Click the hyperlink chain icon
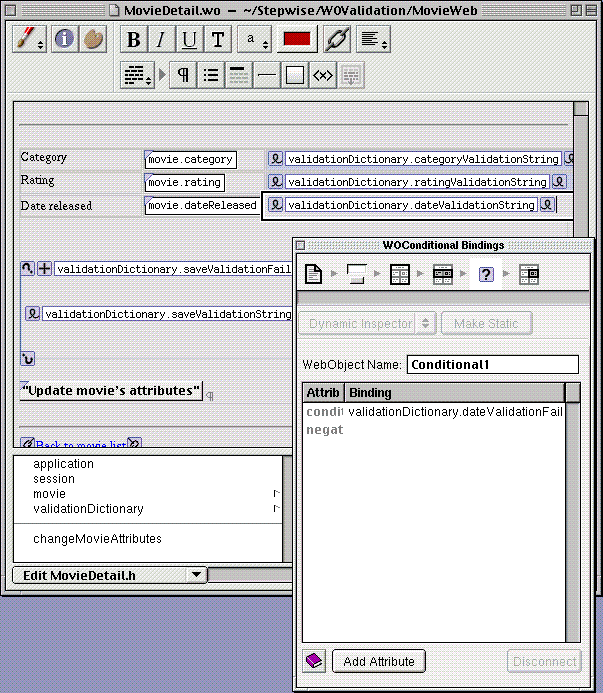The width and height of the screenshot is (603, 693). 337,40
